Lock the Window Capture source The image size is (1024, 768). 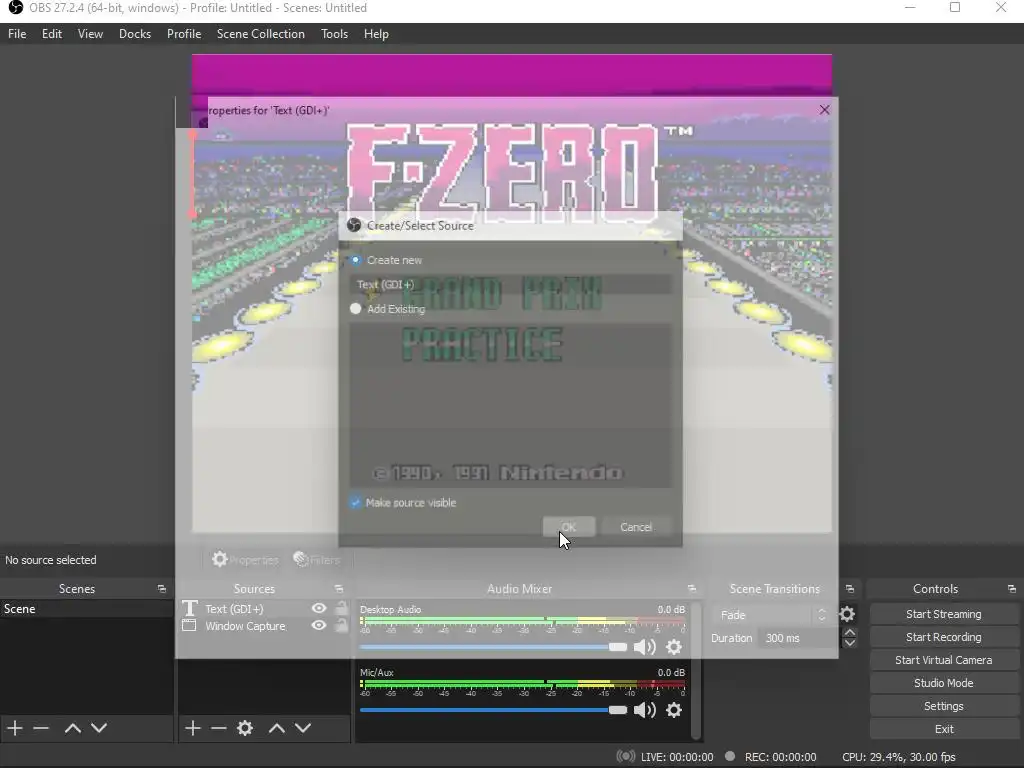pos(341,626)
